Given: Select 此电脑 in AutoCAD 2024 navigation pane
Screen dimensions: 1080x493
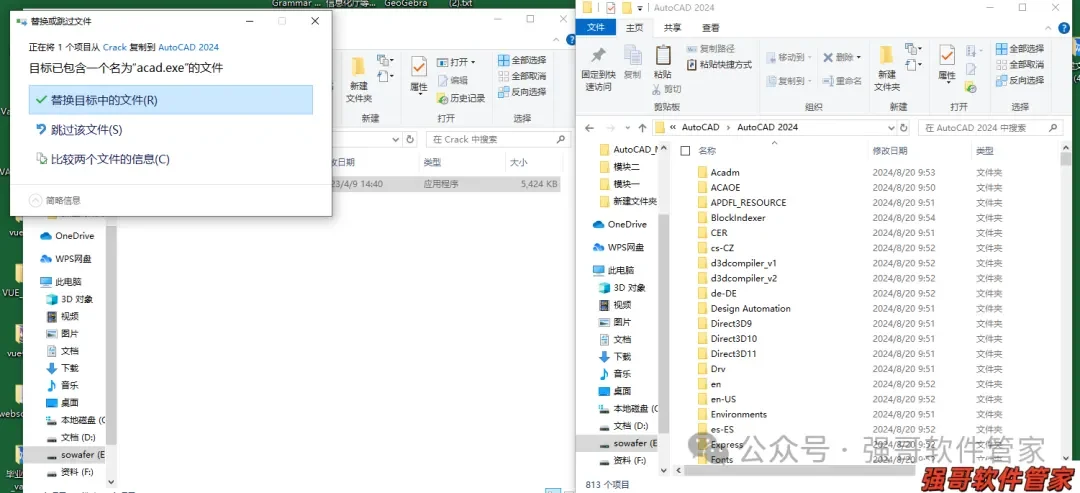Looking at the screenshot, I should tap(614, 271).
